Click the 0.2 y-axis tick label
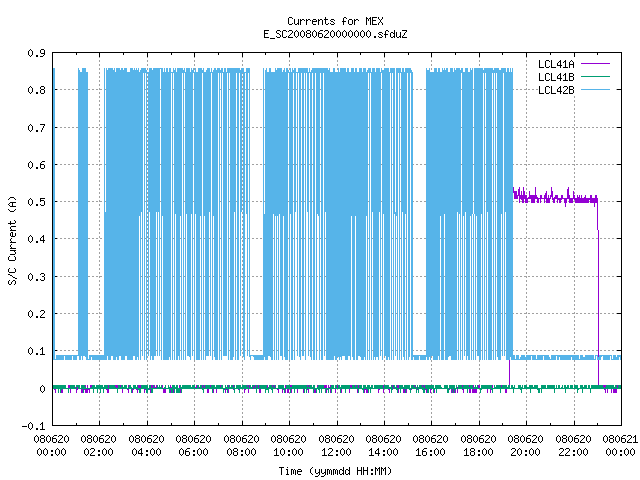This screenshot has width=640, height=480. pos(36,314)
